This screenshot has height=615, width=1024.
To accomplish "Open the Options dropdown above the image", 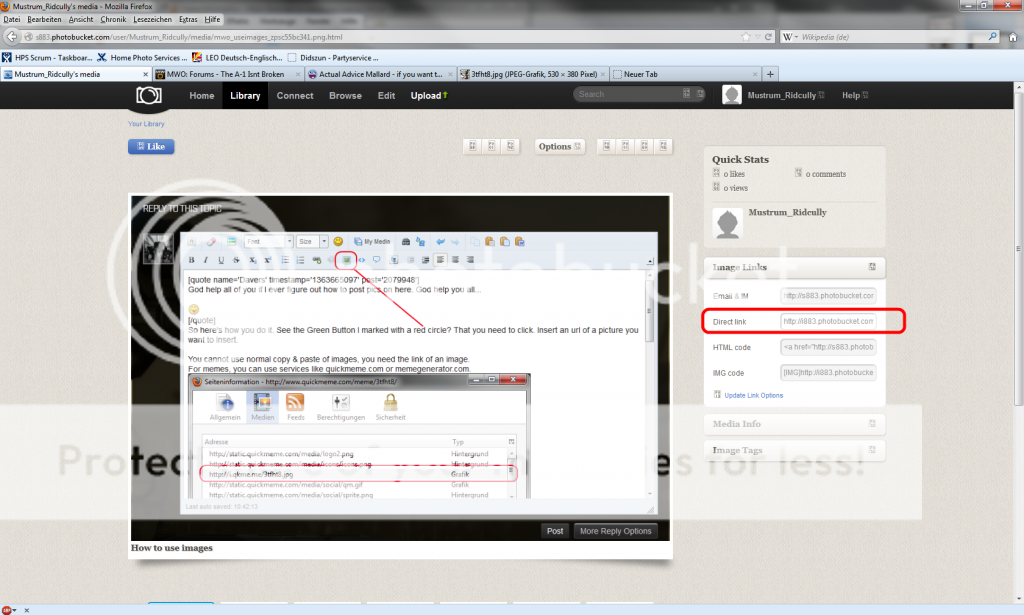I will click(559, 146).
